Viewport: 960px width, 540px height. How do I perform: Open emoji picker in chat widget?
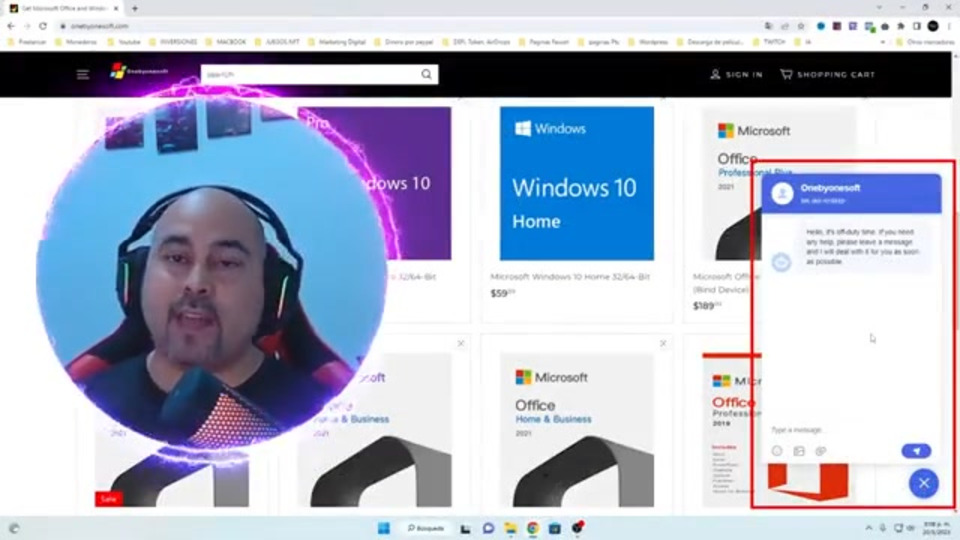pyautogui.click(x=777, y=451)
